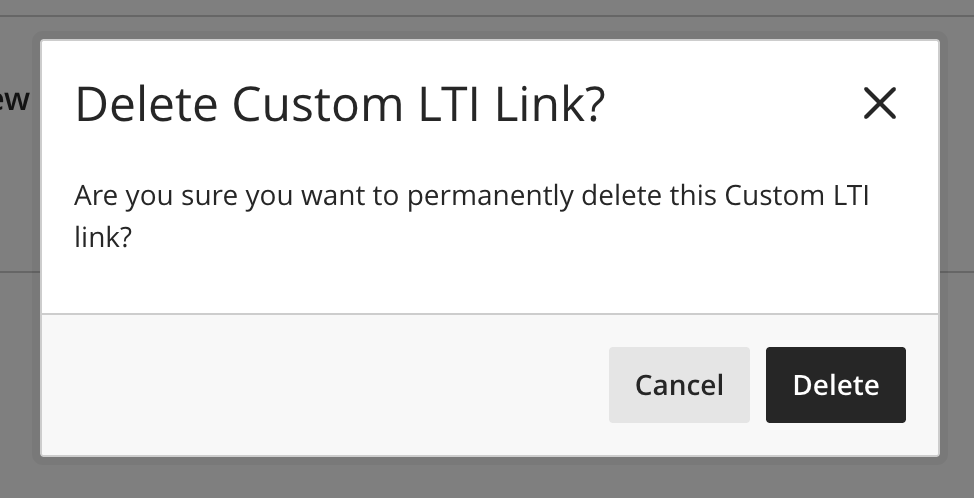The width and height of the screenshot is (974, 498).
Task: Close the Delete Custom LTI Link dialog
Action: 879,103
